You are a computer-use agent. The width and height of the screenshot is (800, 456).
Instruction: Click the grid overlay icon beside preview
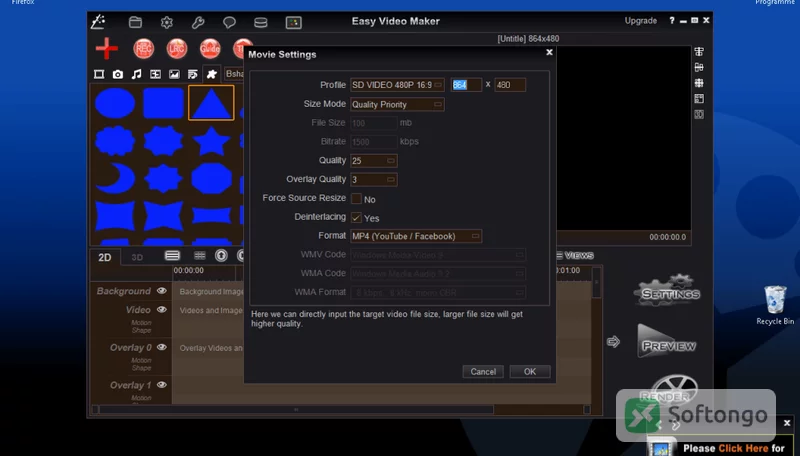pos(699,83)
